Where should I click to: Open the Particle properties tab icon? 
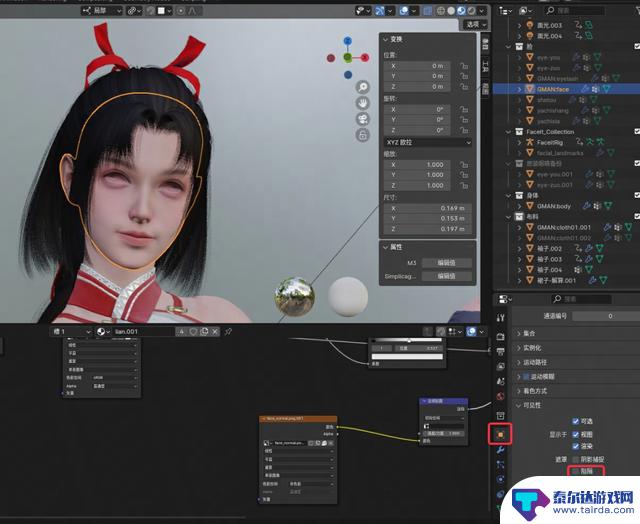[500, 464]
